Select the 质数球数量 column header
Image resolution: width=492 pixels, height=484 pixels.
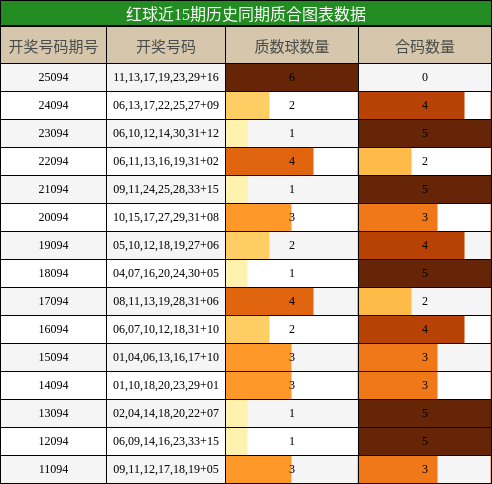click(292, 46)
